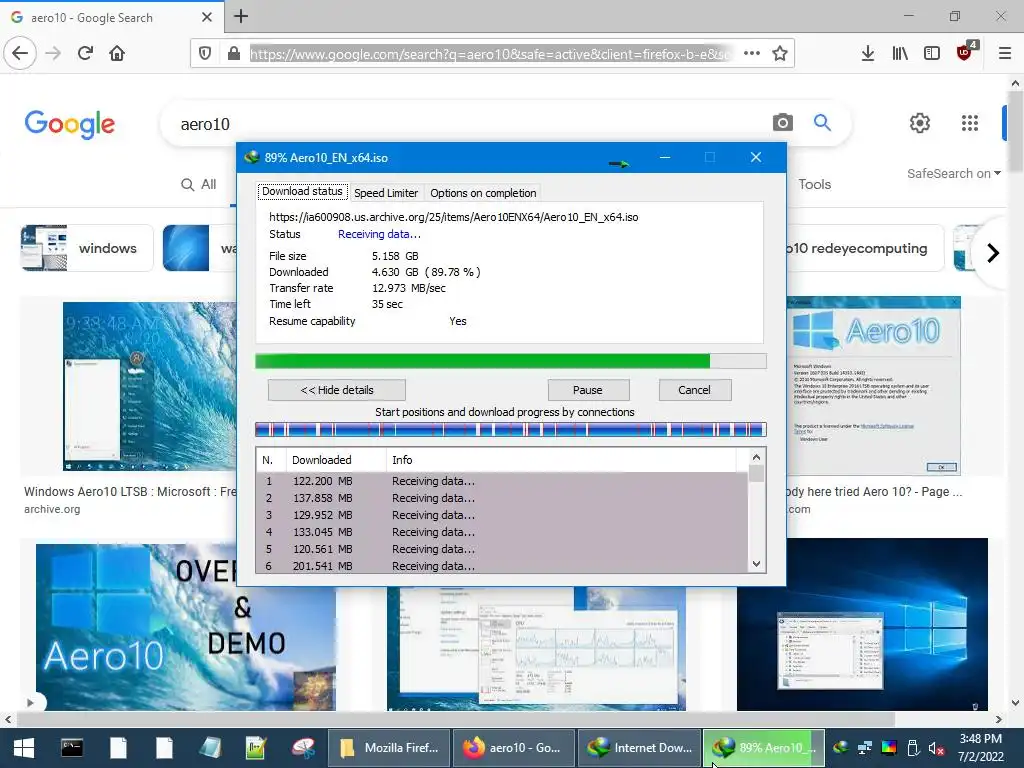
Task: Open the tracking protection shield icon
Action: tap(205, 54)
